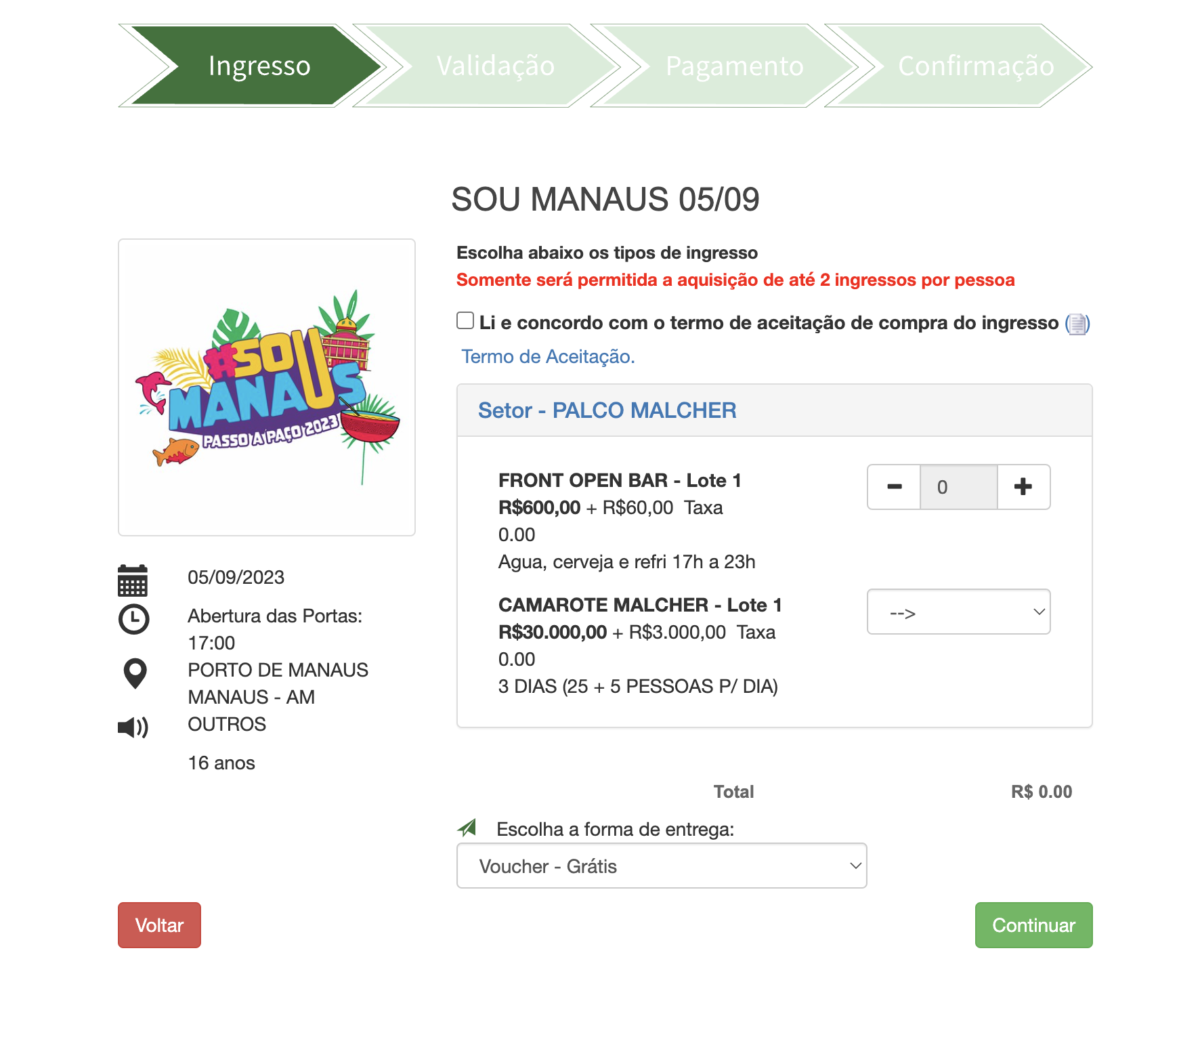Check the purchase terms agreement checkbox
Viewport: 1200px width, 1043px height.
coord(465,321)
